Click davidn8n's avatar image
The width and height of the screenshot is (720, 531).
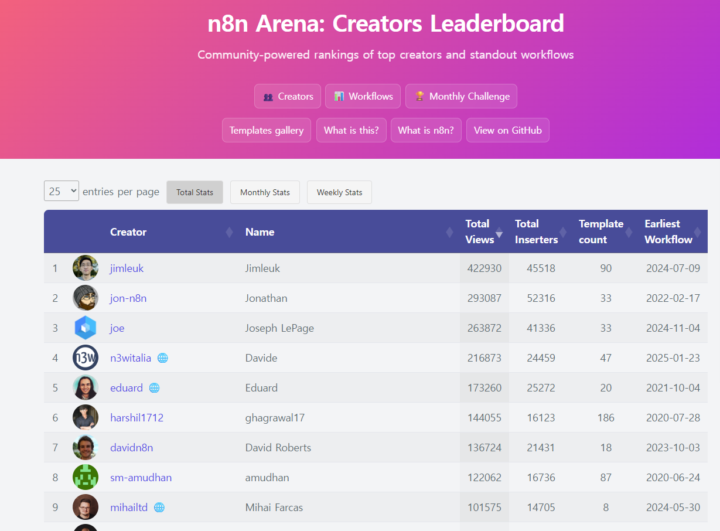click(x=85, y=447)
